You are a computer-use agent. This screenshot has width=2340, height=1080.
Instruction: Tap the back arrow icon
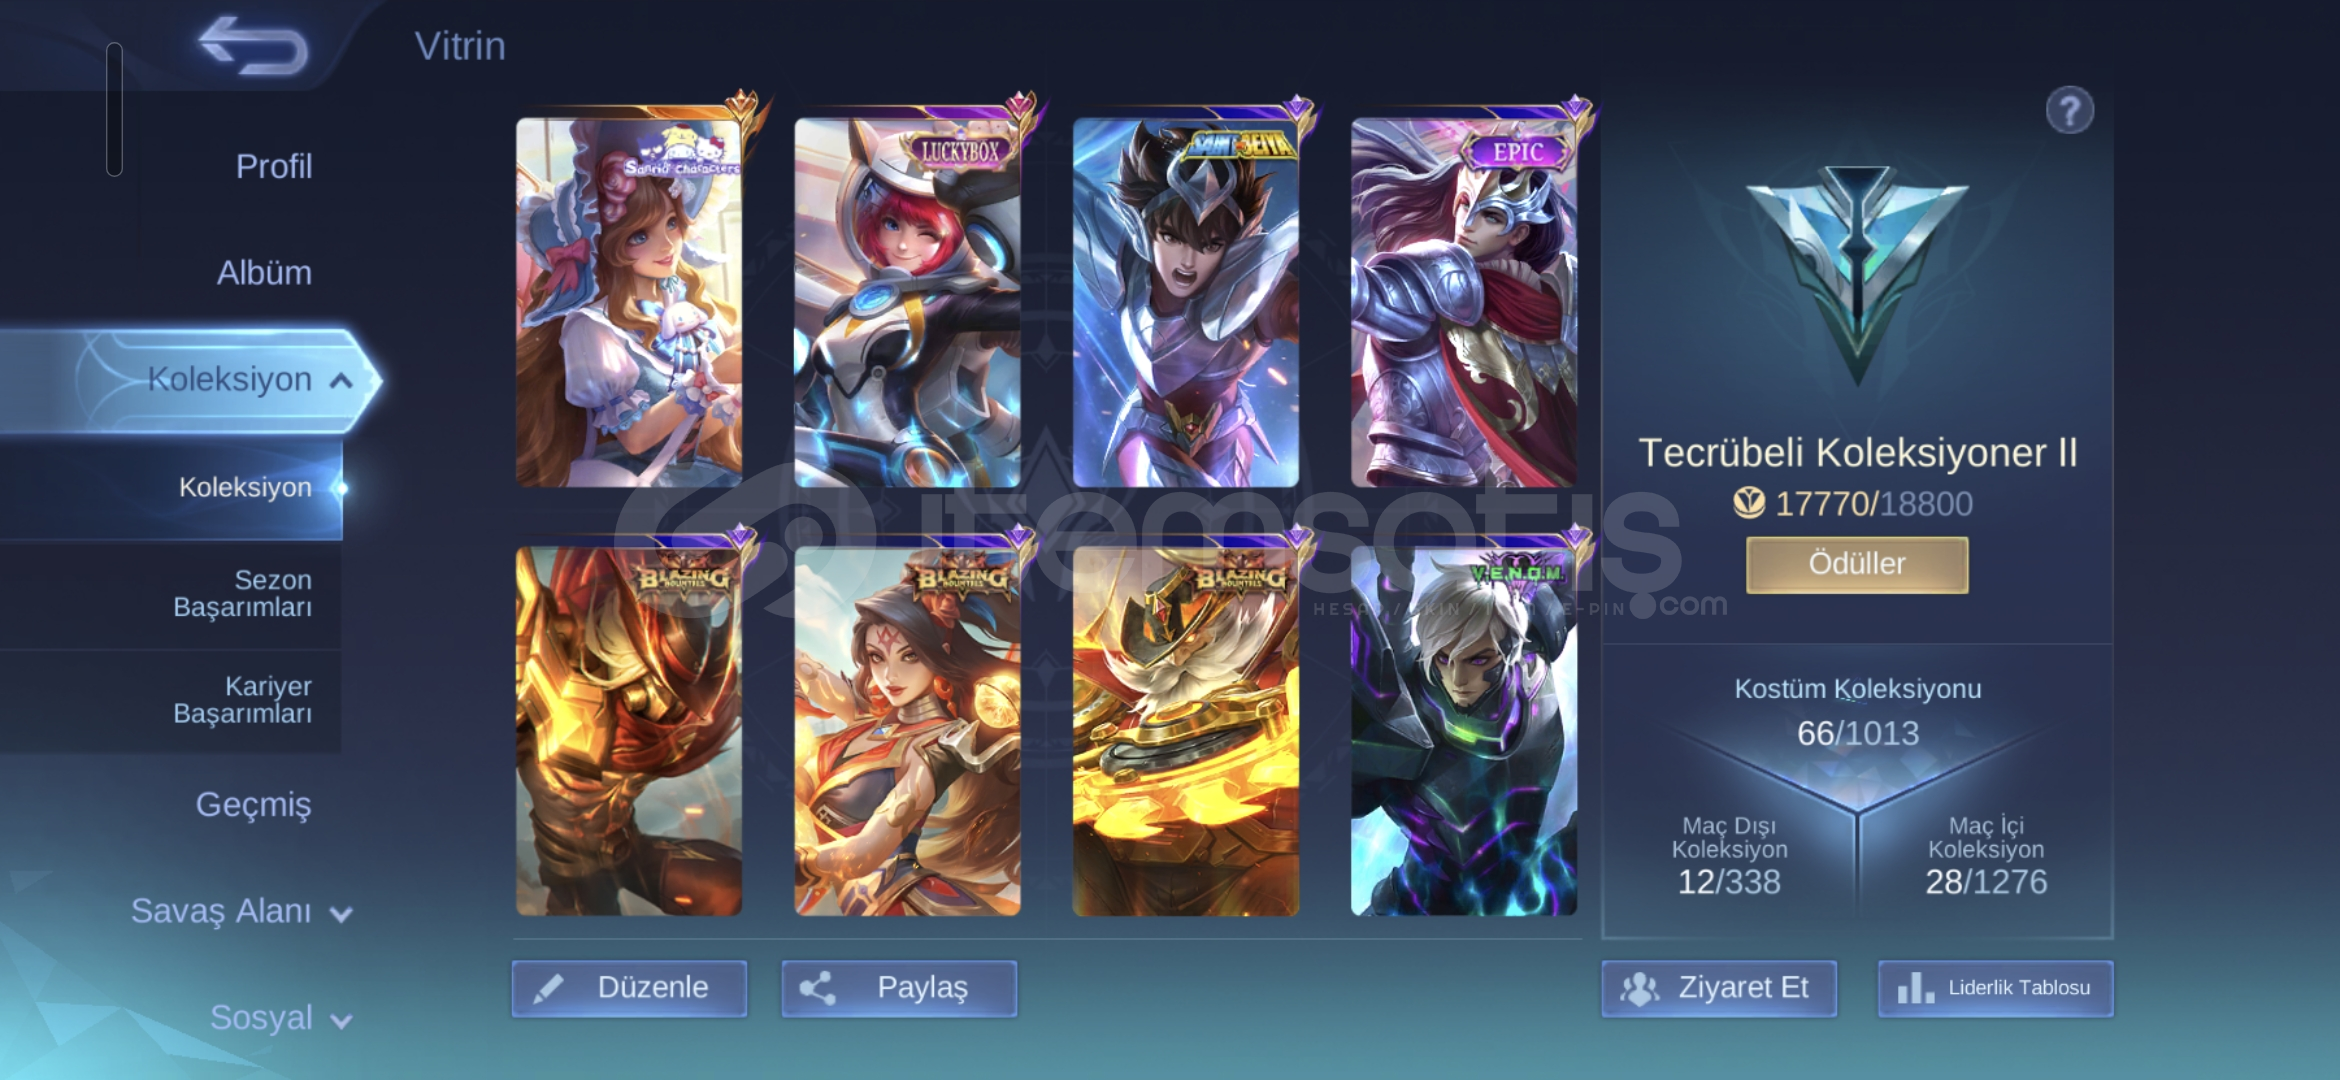tap(253, 46)
